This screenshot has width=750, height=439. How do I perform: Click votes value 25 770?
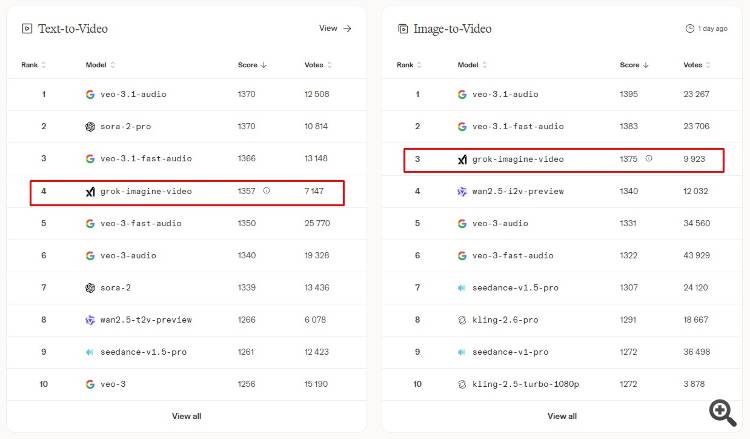tap(317, 223)
